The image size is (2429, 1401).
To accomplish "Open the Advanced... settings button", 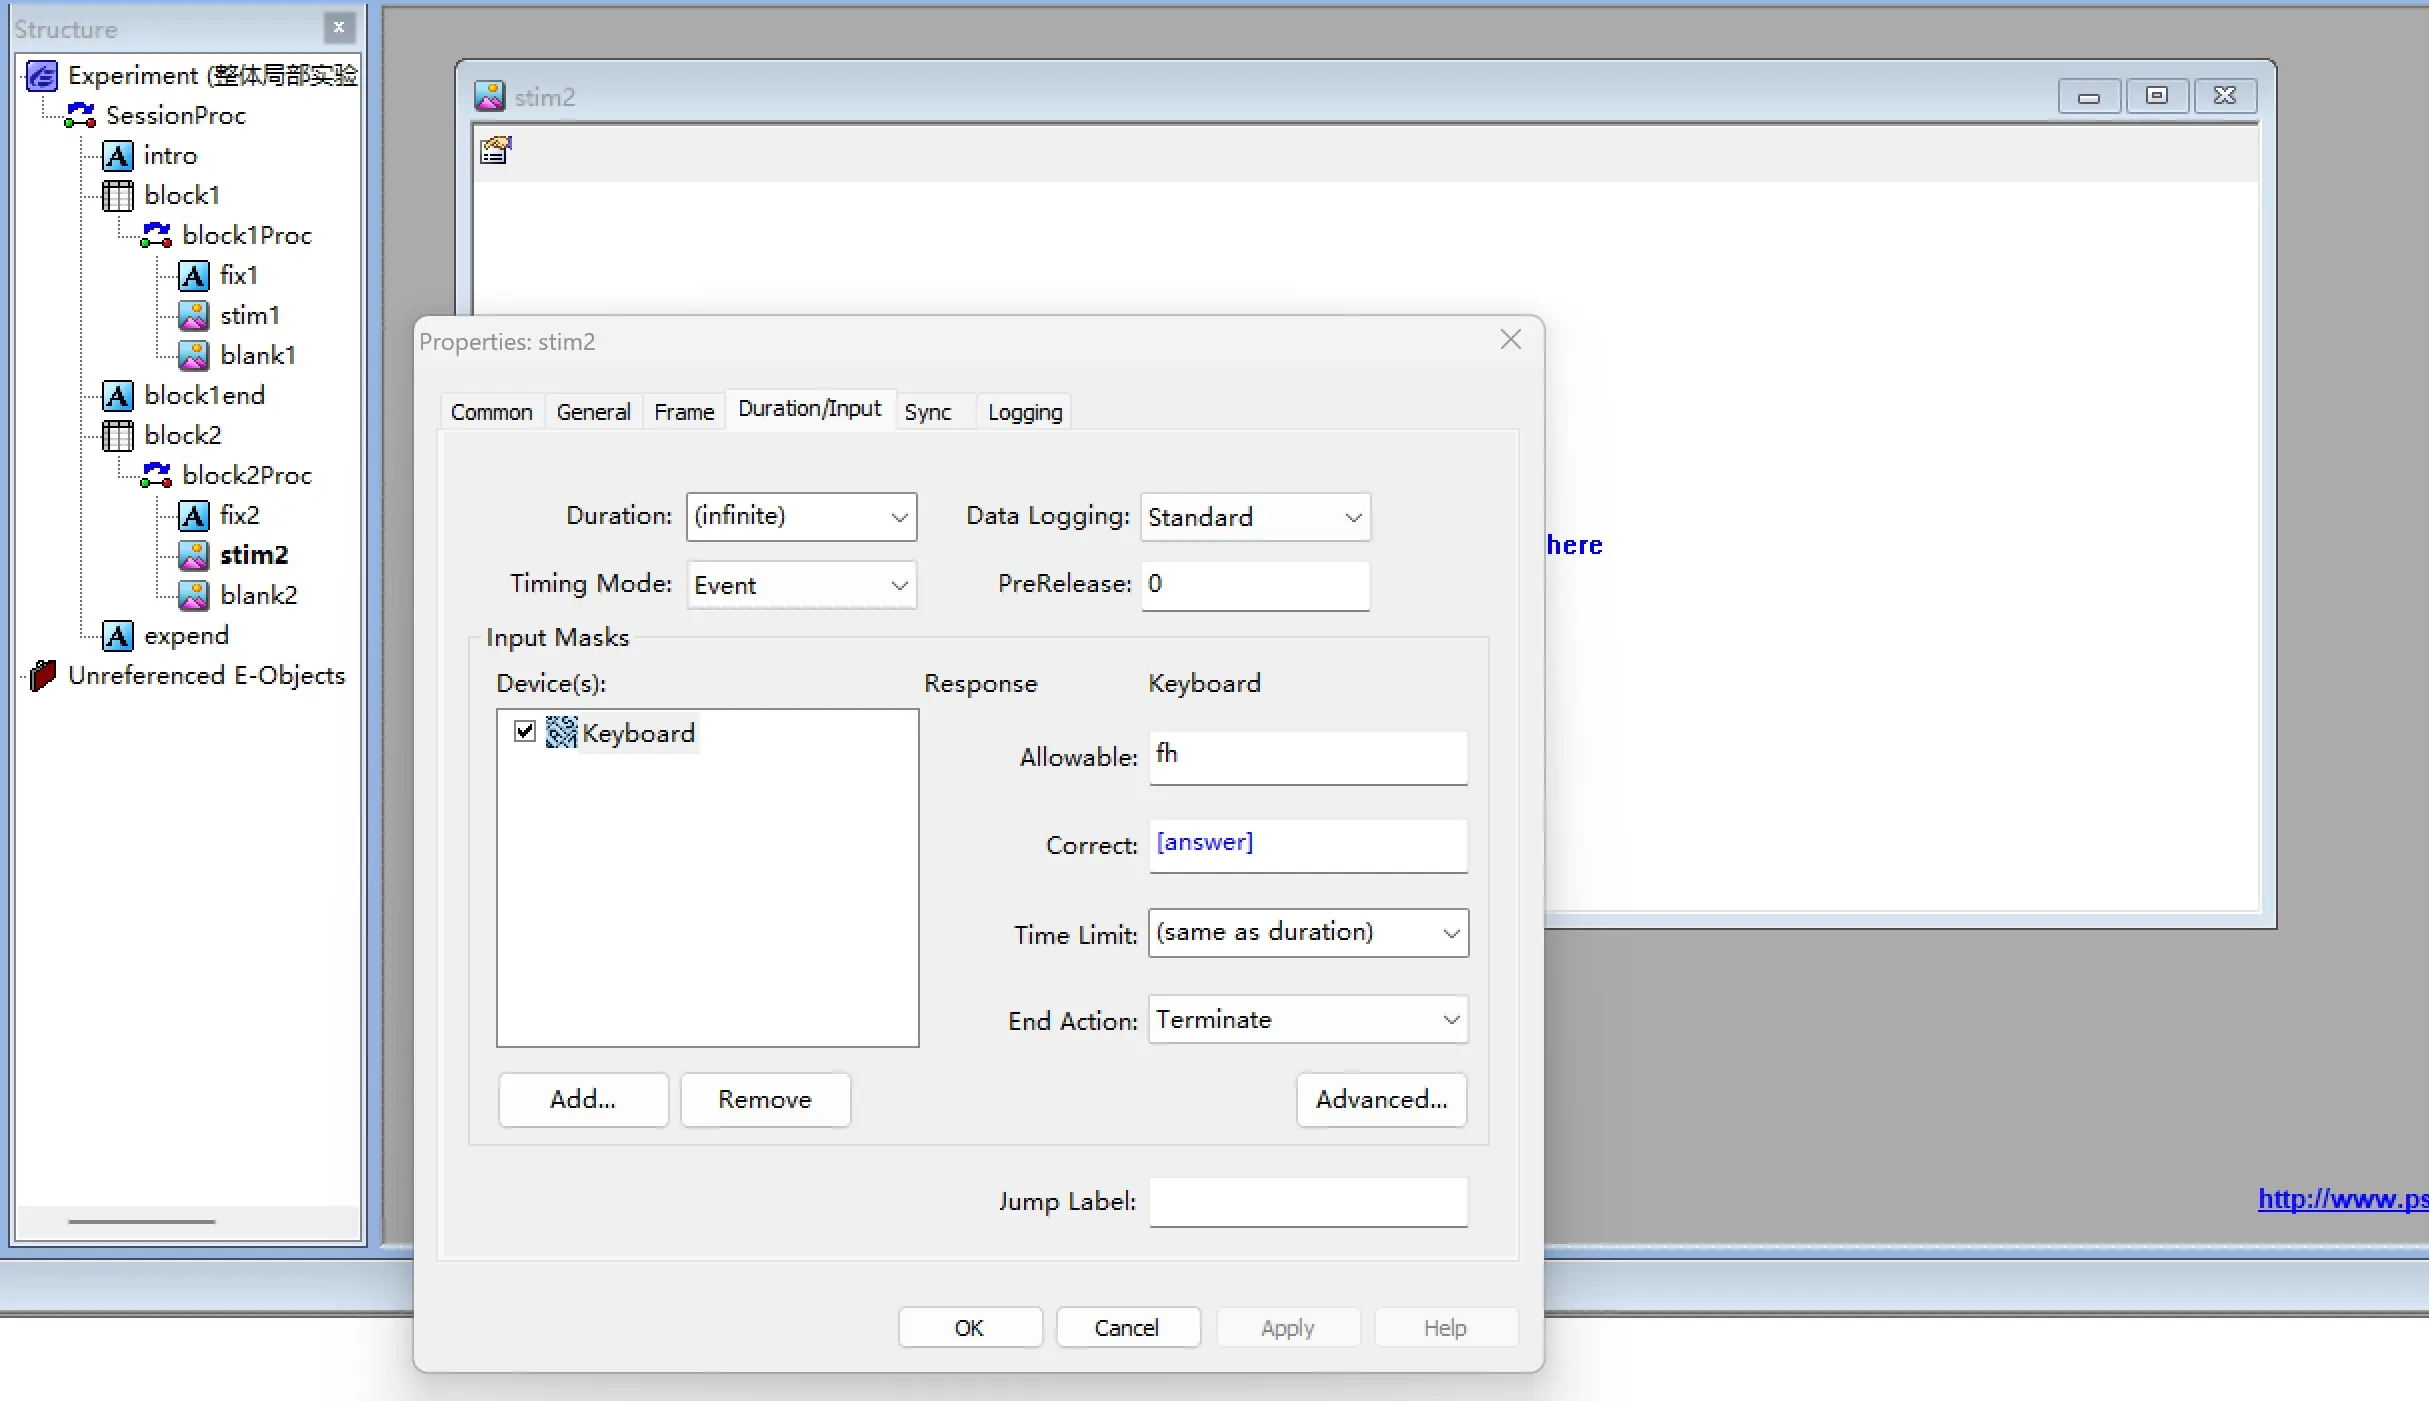I will point(1382,1100).
